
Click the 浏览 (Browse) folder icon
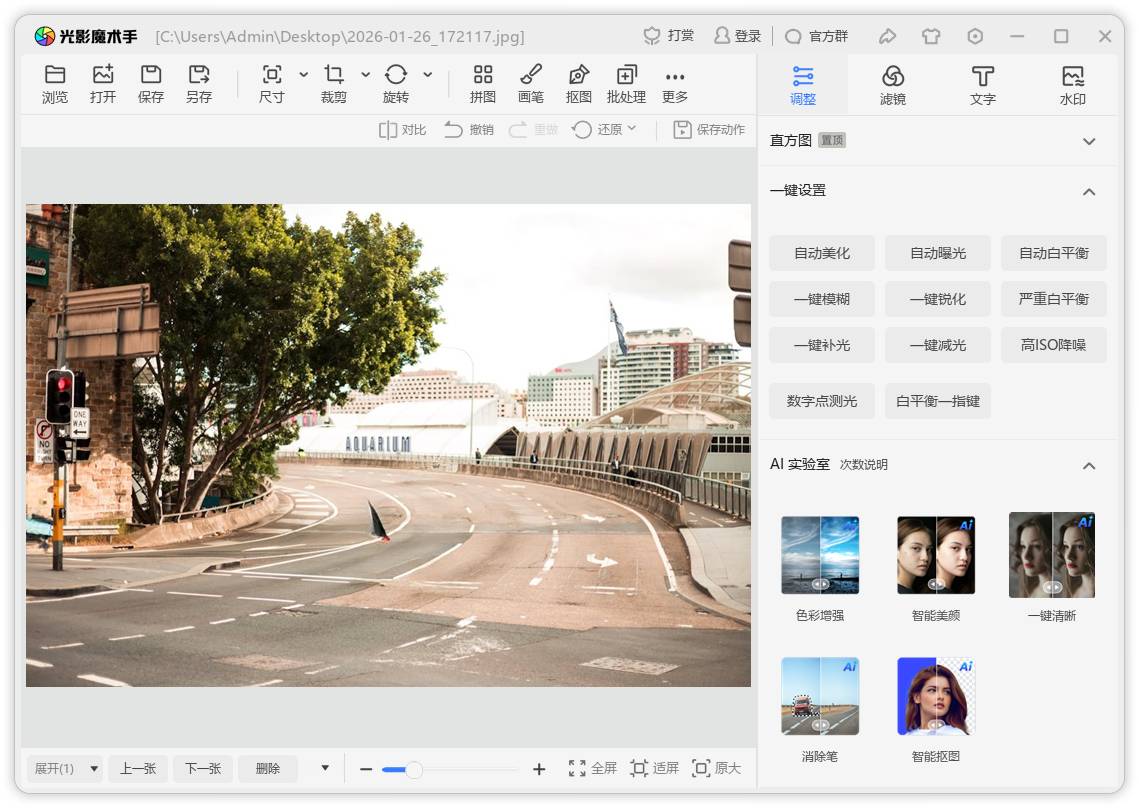pos(55,75)
